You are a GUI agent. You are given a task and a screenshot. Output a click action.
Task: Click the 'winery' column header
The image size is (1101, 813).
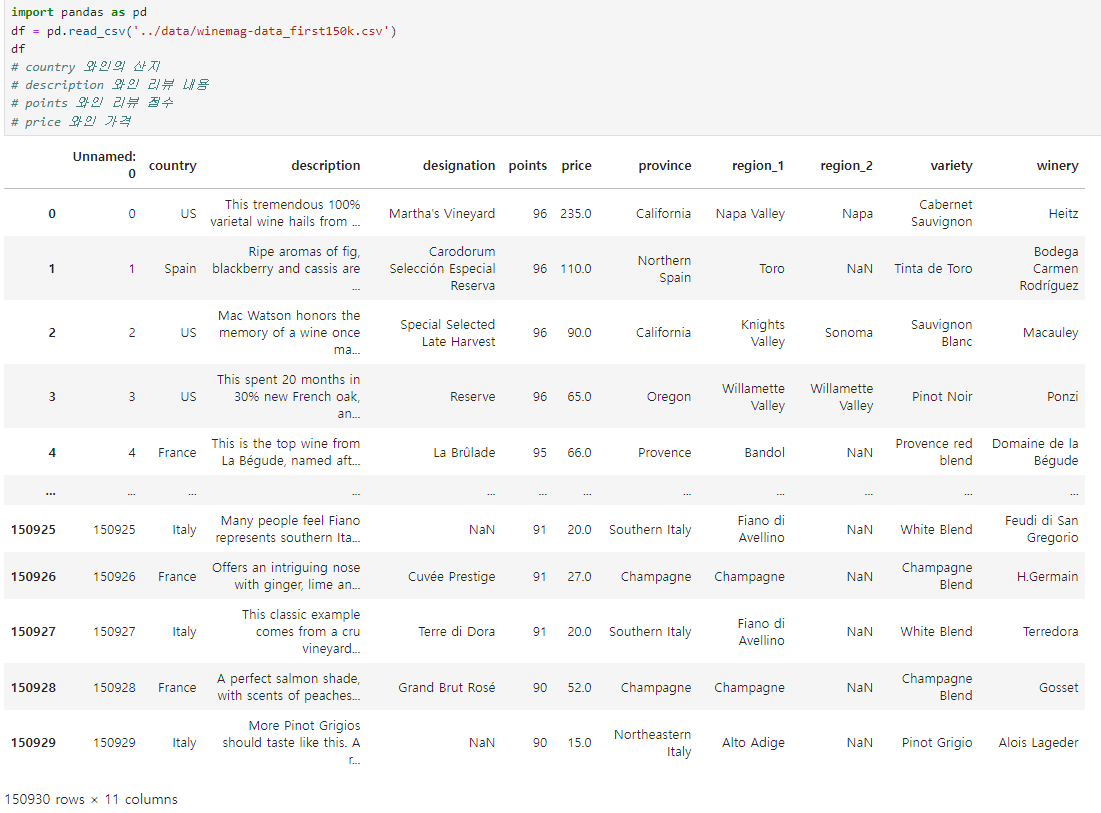(1057, 166)
